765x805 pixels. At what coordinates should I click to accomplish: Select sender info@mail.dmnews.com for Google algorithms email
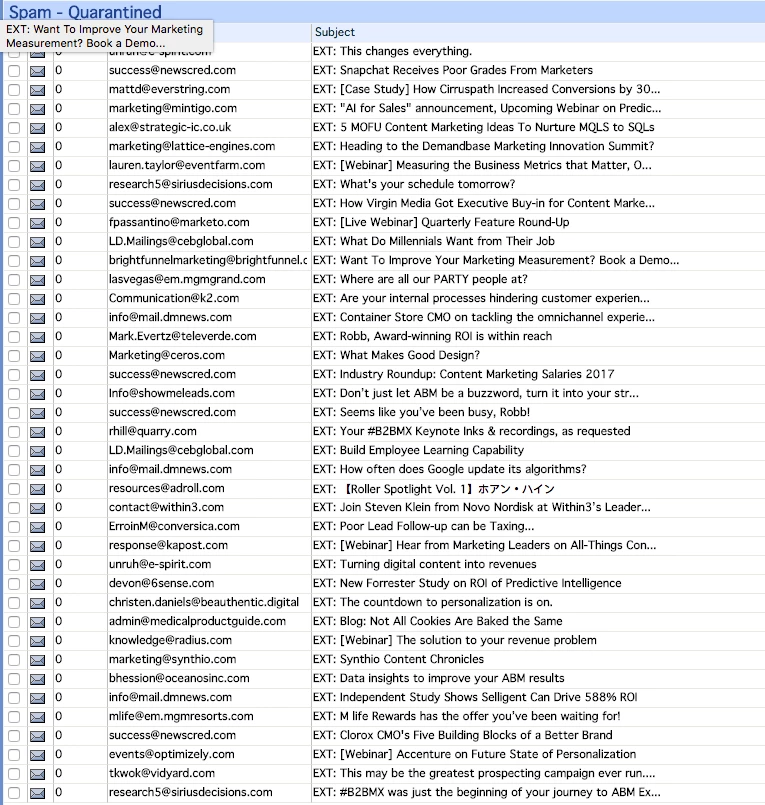170,469
